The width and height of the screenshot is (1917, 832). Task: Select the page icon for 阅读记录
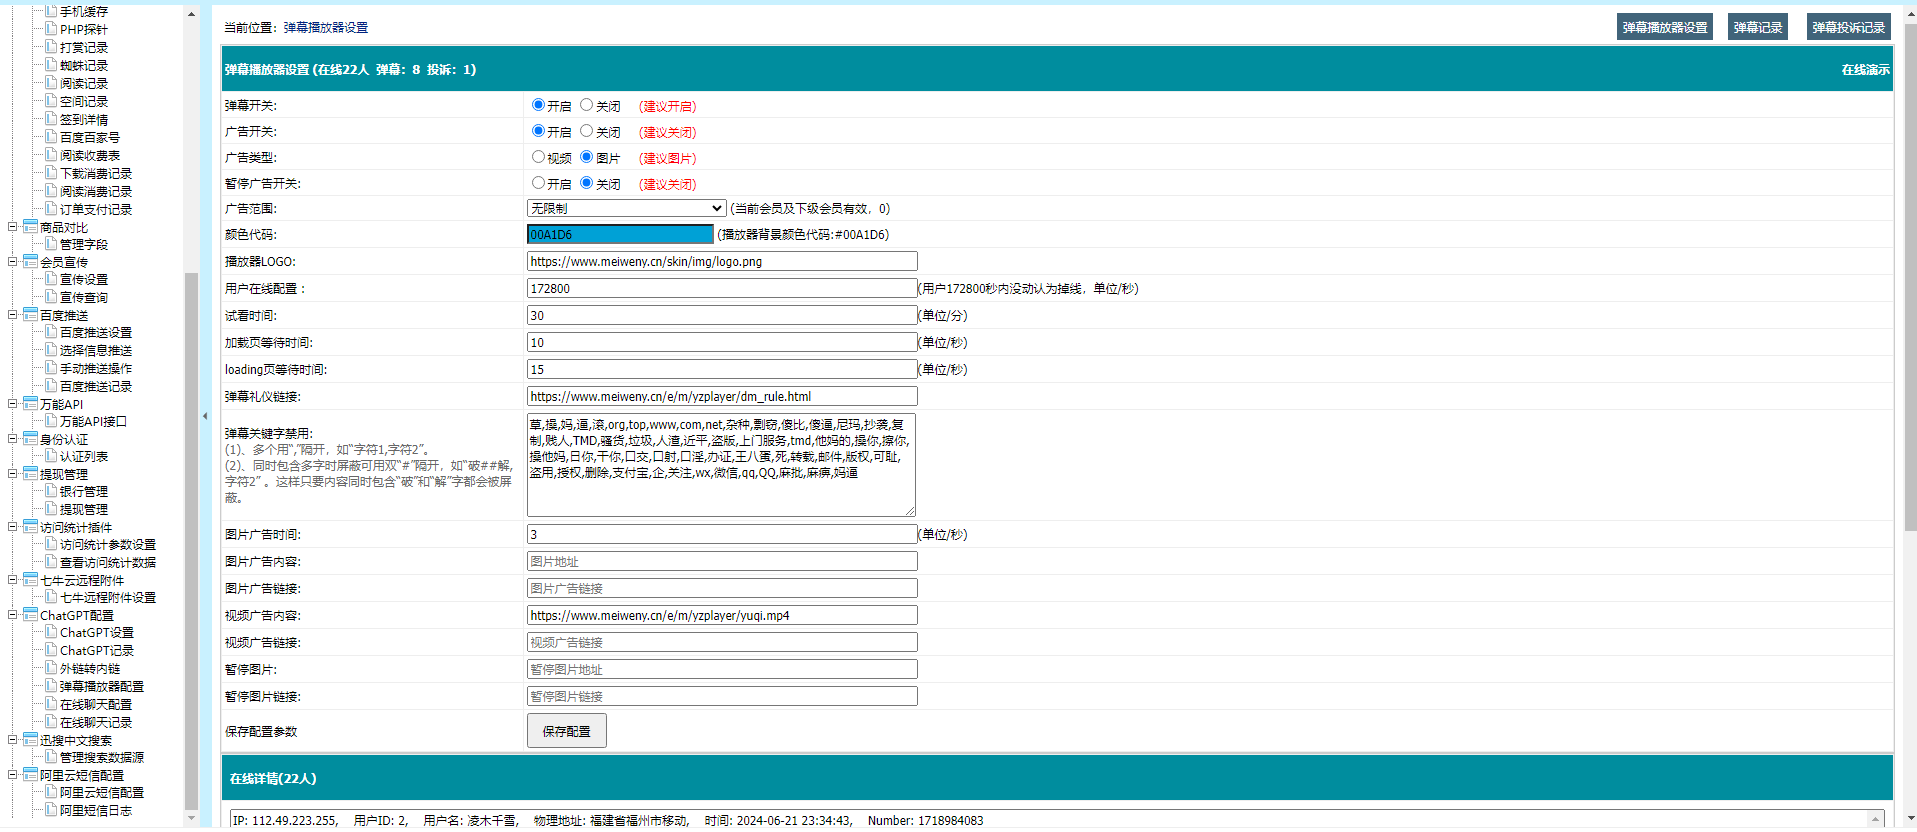pos(51,83)
